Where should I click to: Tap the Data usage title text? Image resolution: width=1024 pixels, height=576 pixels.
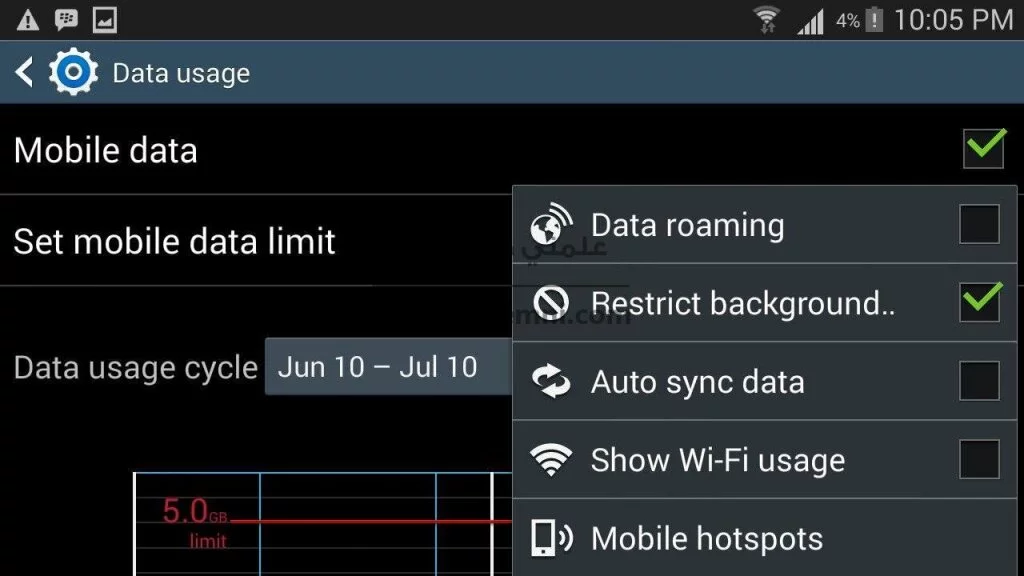(181, 73)
